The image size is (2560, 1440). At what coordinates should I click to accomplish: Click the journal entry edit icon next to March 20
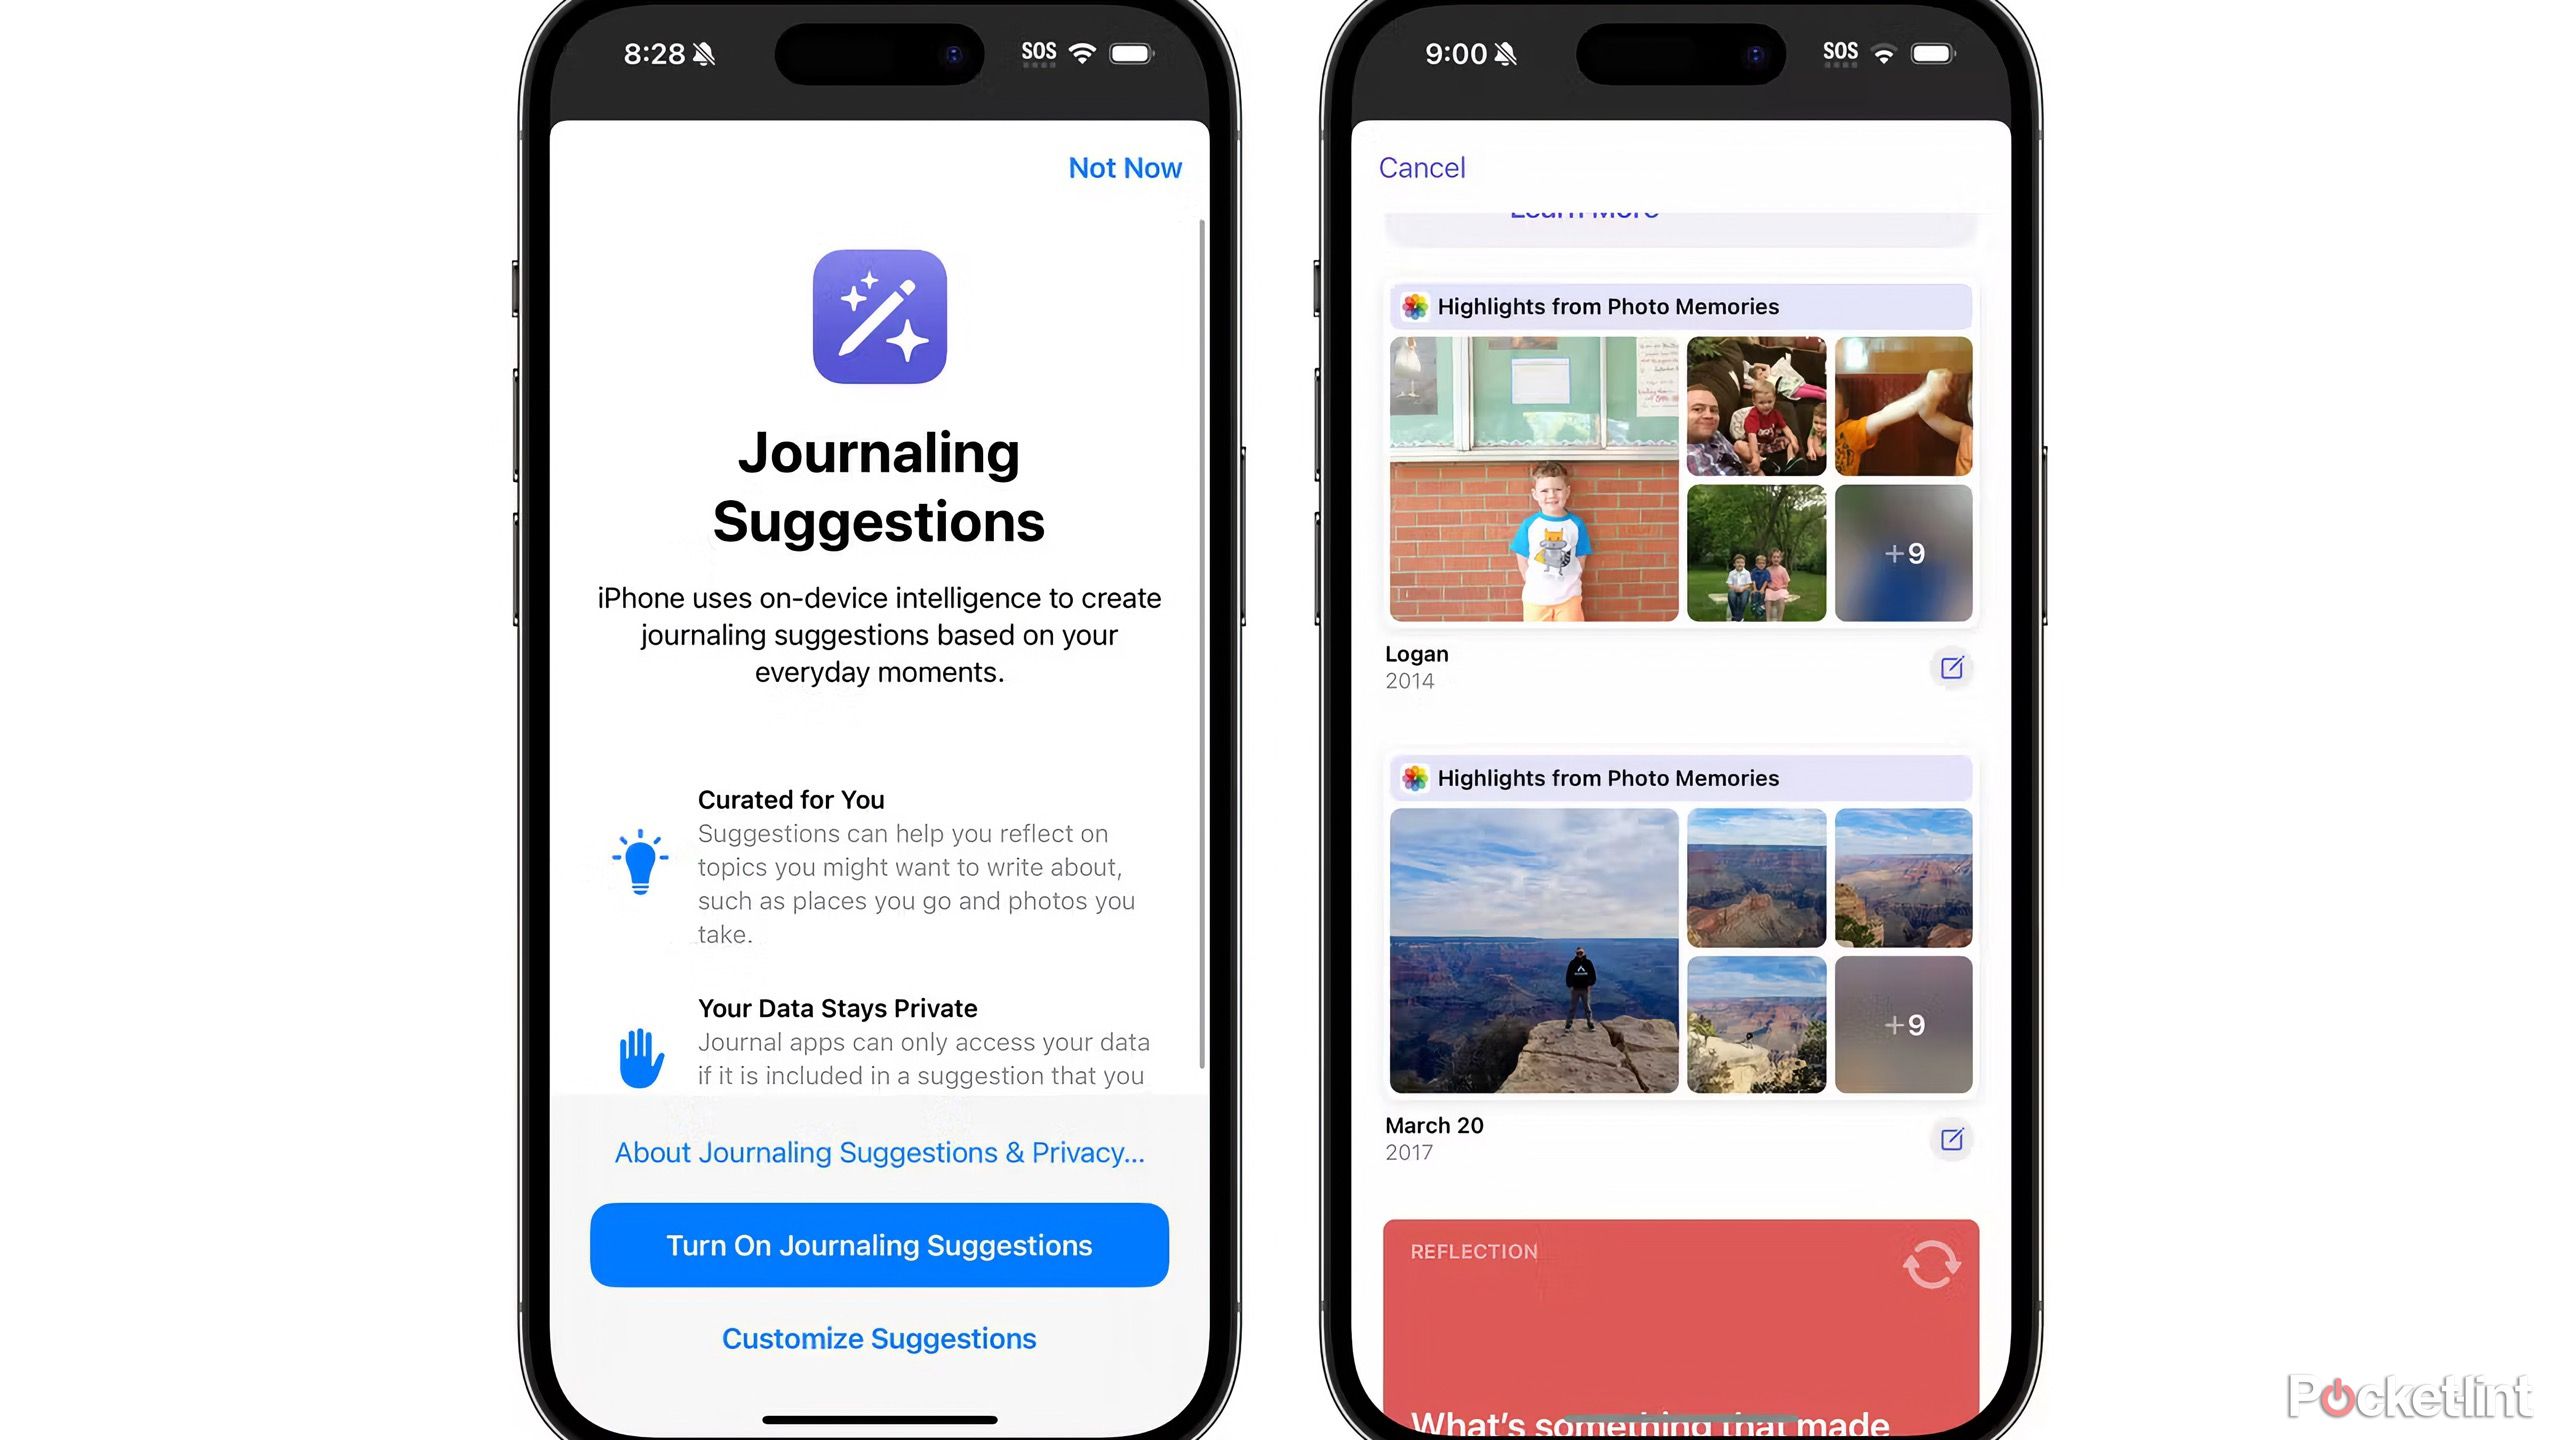pos(1950,1139)
